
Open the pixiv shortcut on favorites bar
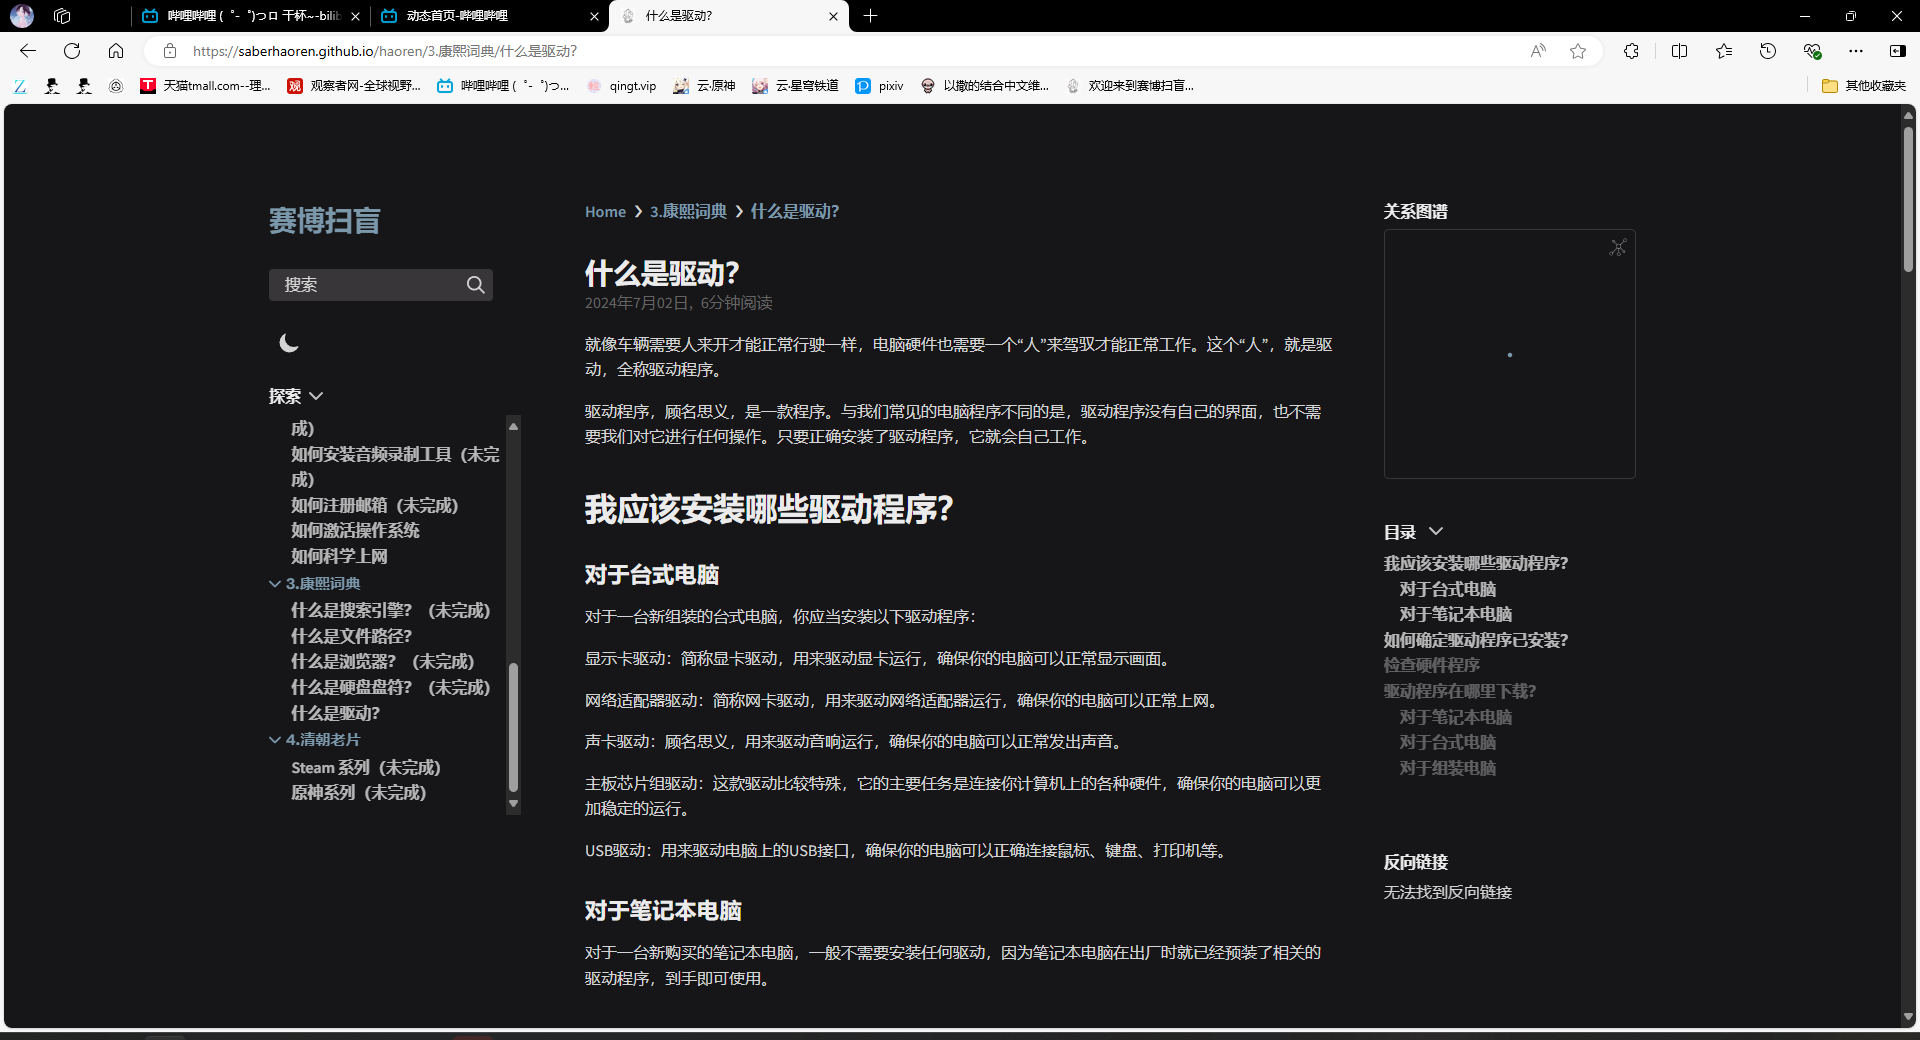[x=879, y=86]
